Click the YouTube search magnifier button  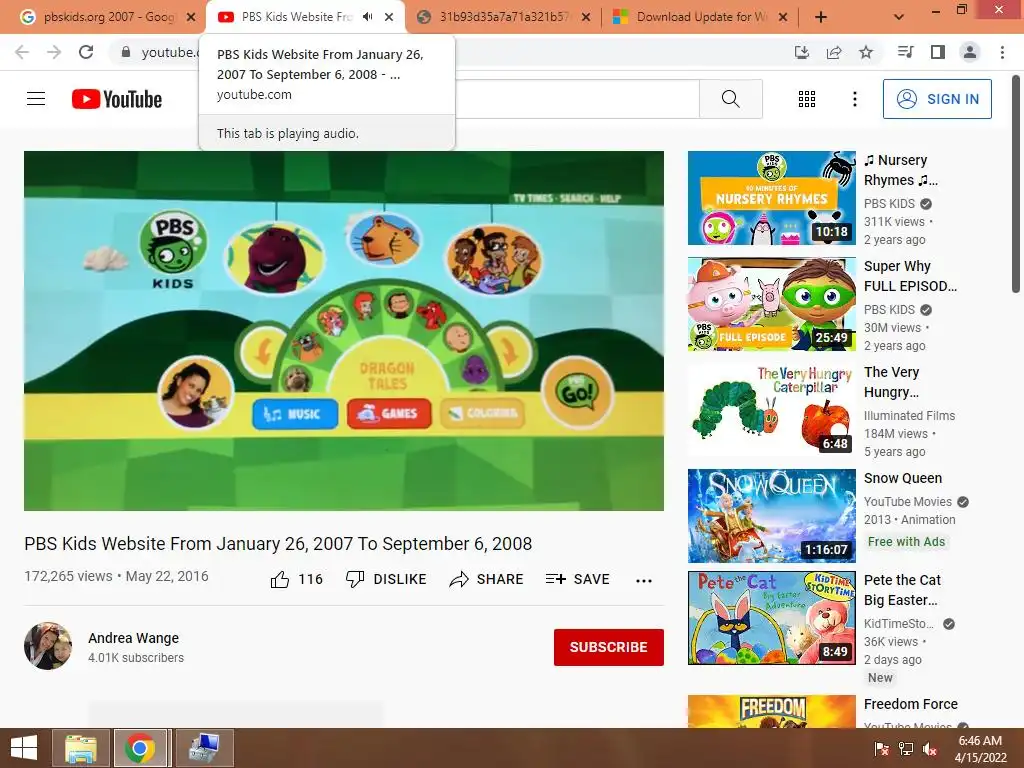click(x=731, y=99)
